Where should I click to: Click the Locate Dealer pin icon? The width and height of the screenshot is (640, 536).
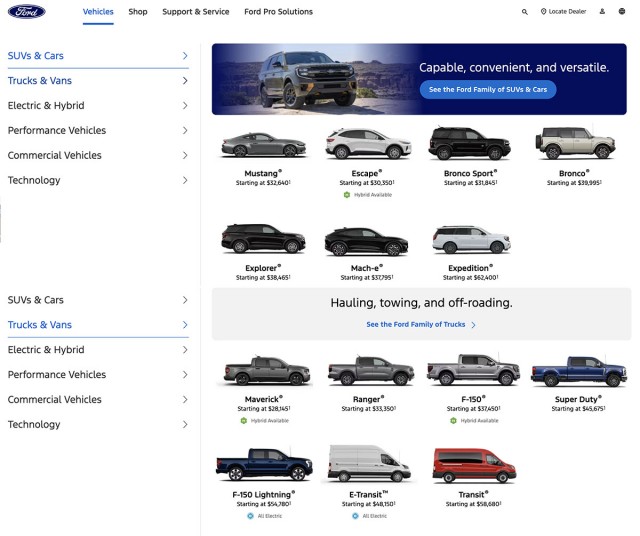(543, 11)
